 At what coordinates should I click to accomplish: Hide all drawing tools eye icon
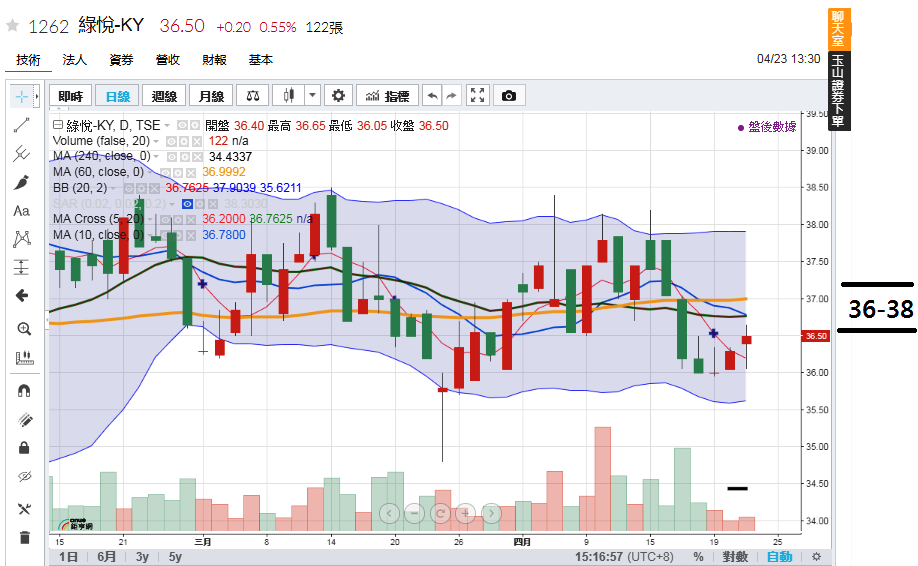coord(24,476)
